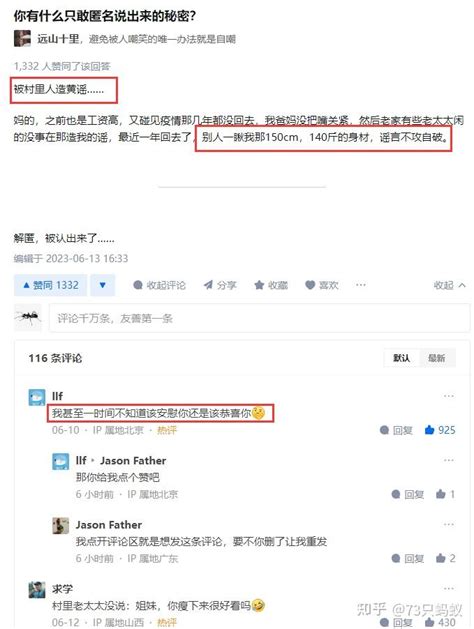Like llf's top comment with 925 thumbs
Viewport: 474px width, 629px height.
tap(440, 430)
